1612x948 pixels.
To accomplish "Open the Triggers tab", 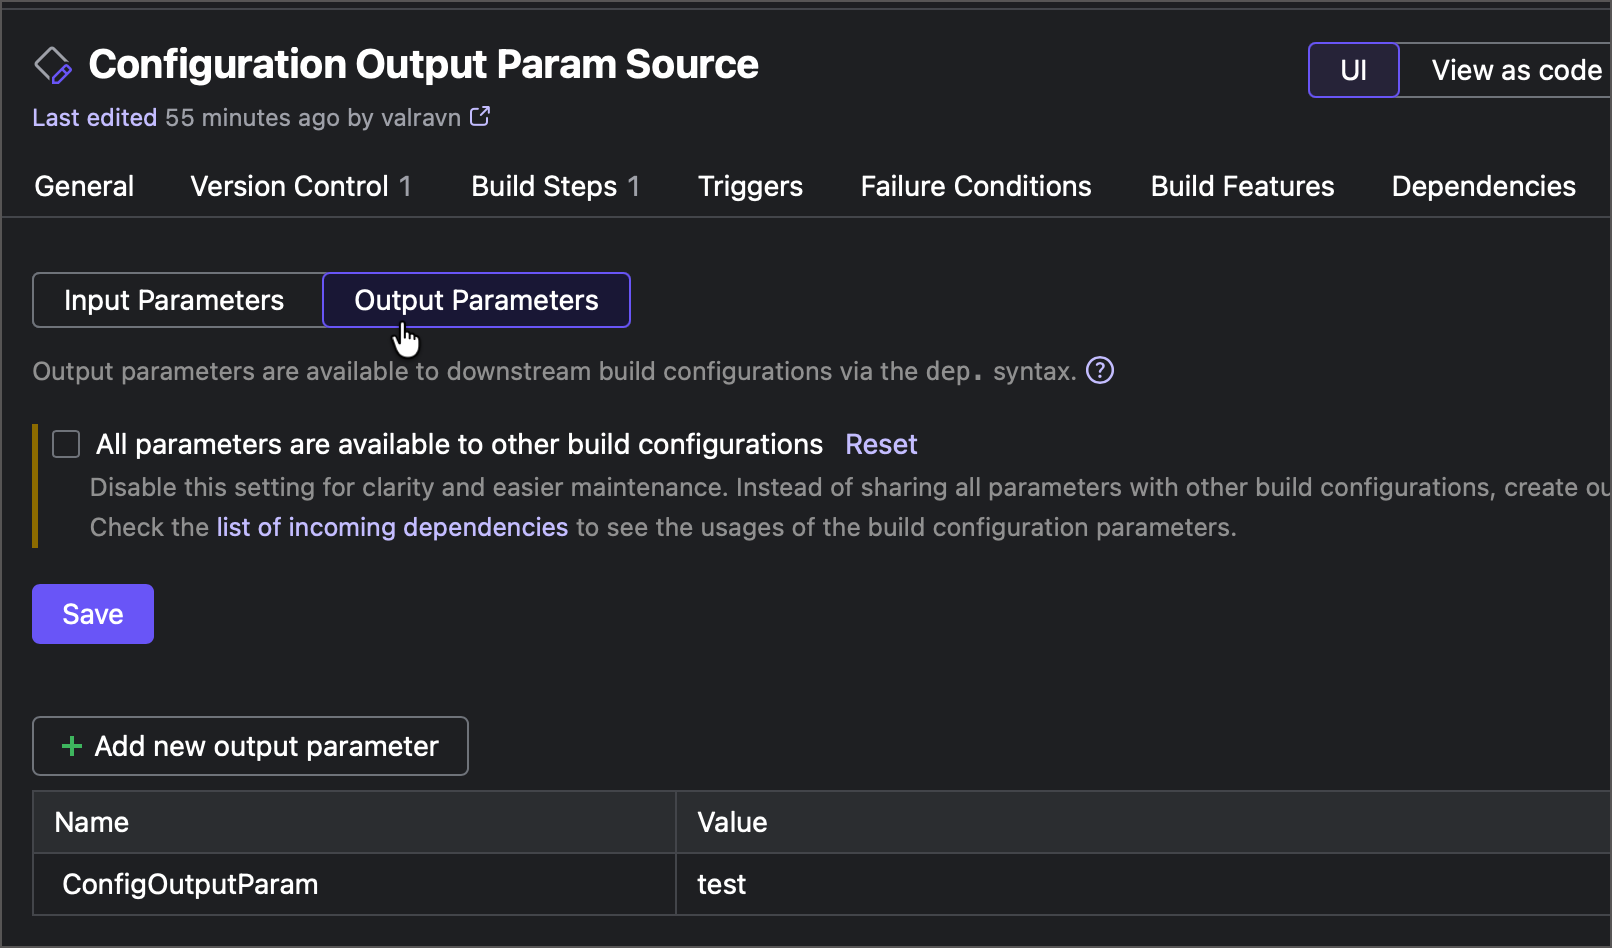I will (x=750, y=186).
